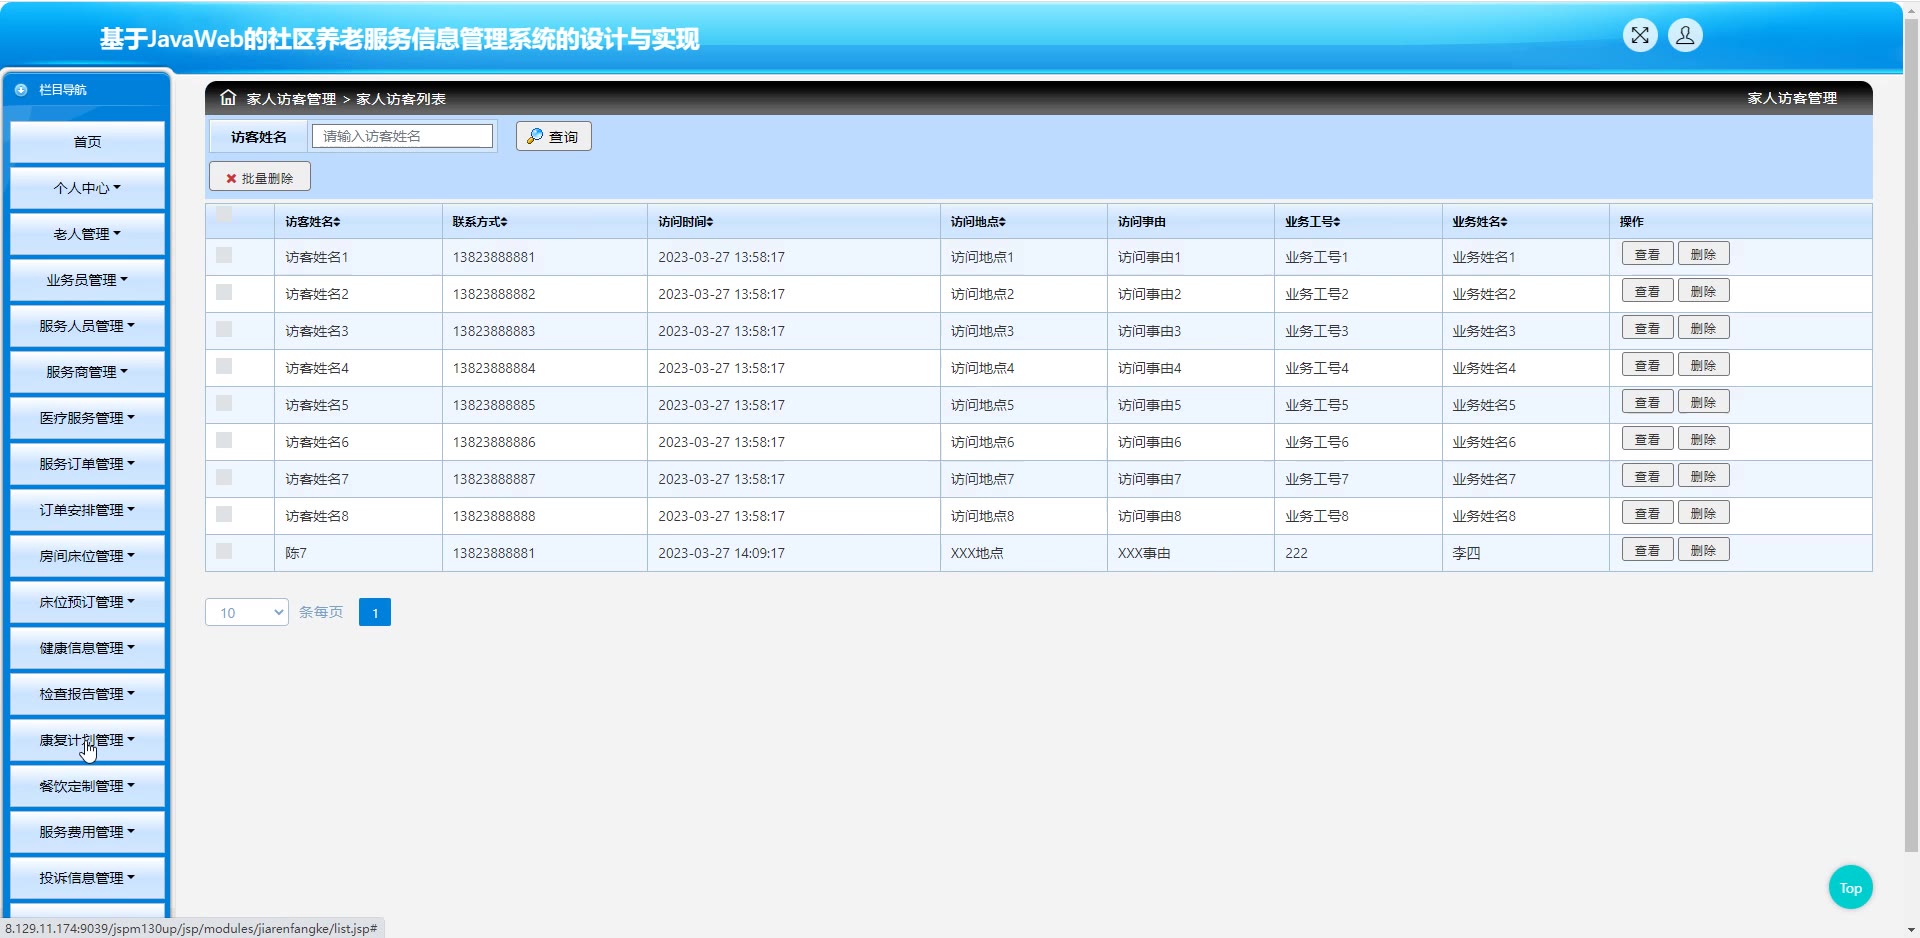This screenshot has width=1920, height=938.
Task: Open the user profile icon in header
Action: pyautogui.click(x=1685, y=36)
